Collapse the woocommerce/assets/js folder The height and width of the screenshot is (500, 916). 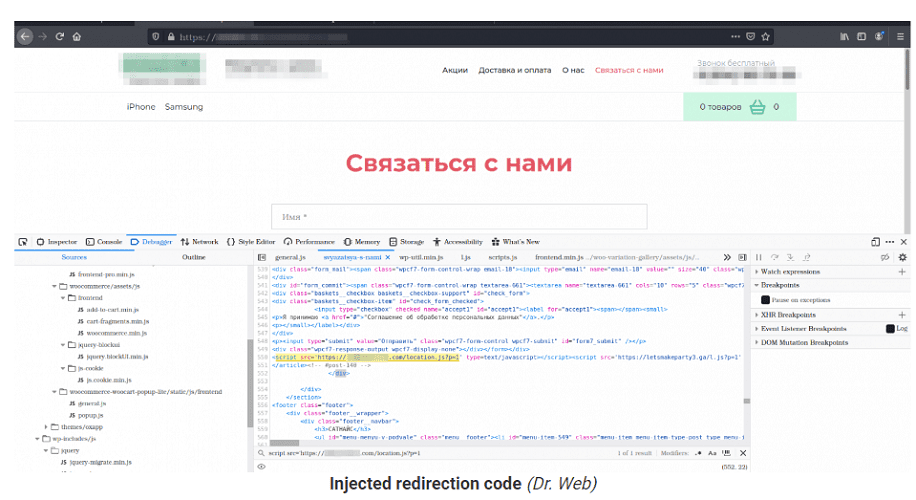[54, 286]
